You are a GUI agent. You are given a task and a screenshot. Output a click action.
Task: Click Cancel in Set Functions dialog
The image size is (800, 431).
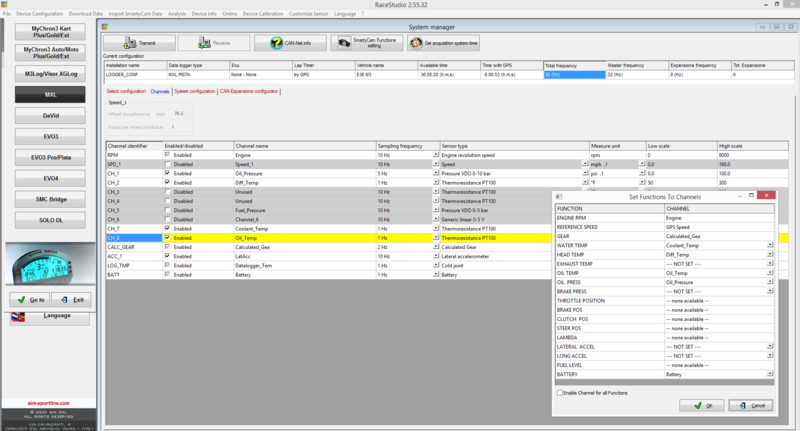(x=751, y=405)
